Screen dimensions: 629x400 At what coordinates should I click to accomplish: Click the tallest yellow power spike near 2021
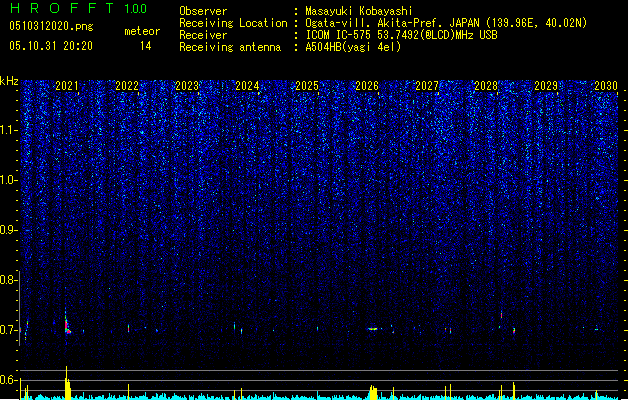point(67,383)
